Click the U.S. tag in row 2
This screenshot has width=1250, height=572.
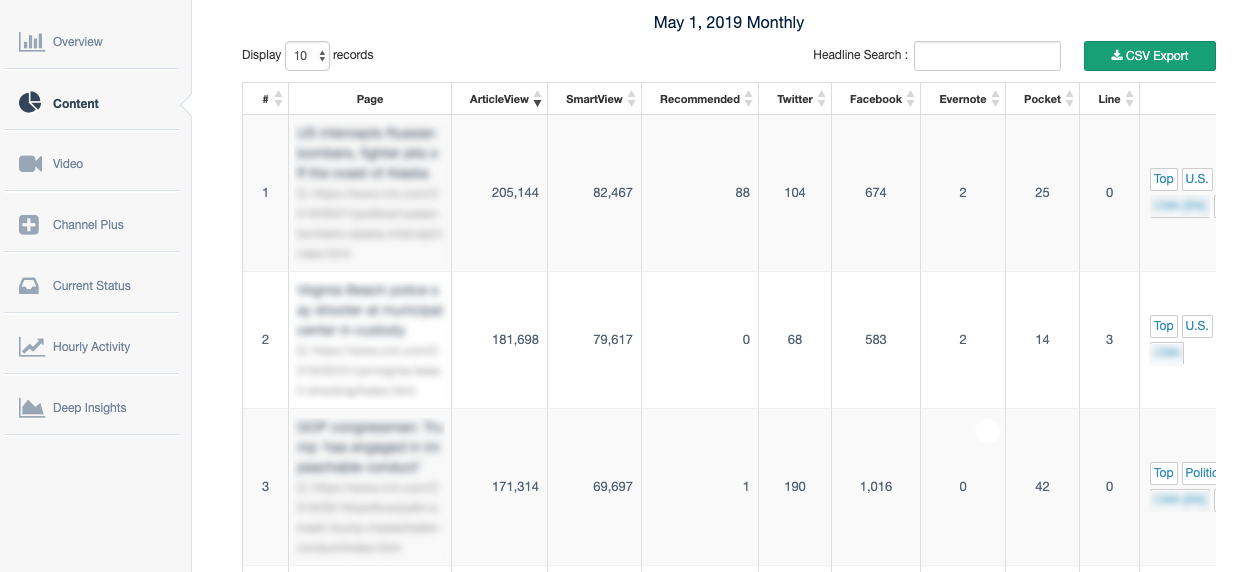1196,326
